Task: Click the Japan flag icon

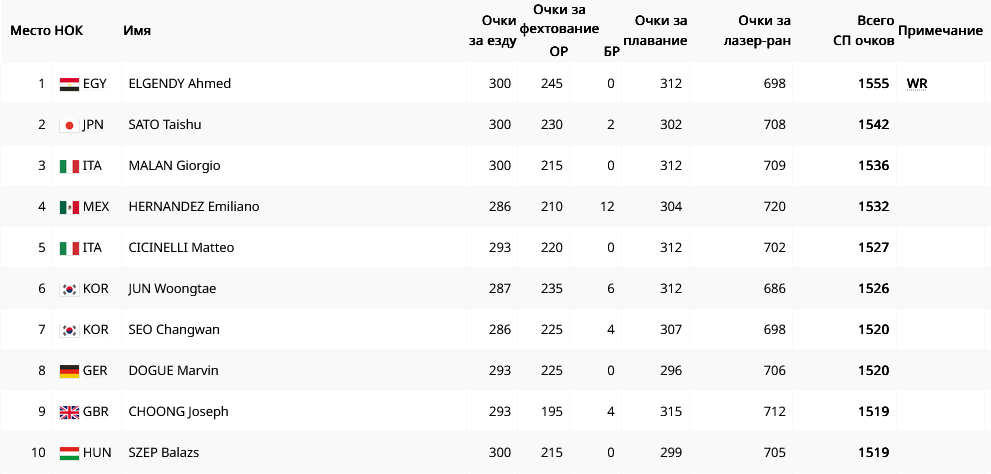Action: pos(69,125)
